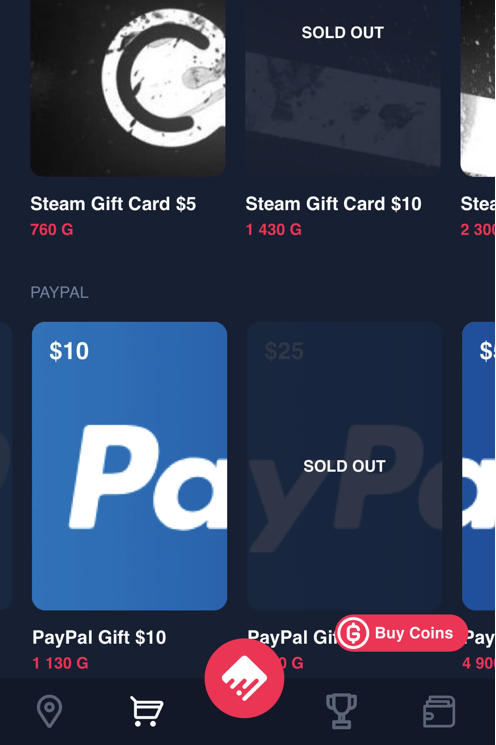Viewport: 496px width, 745px height.
Task: Tap the PayPal Gift $10 title
Action: click(x=99, y=637)
